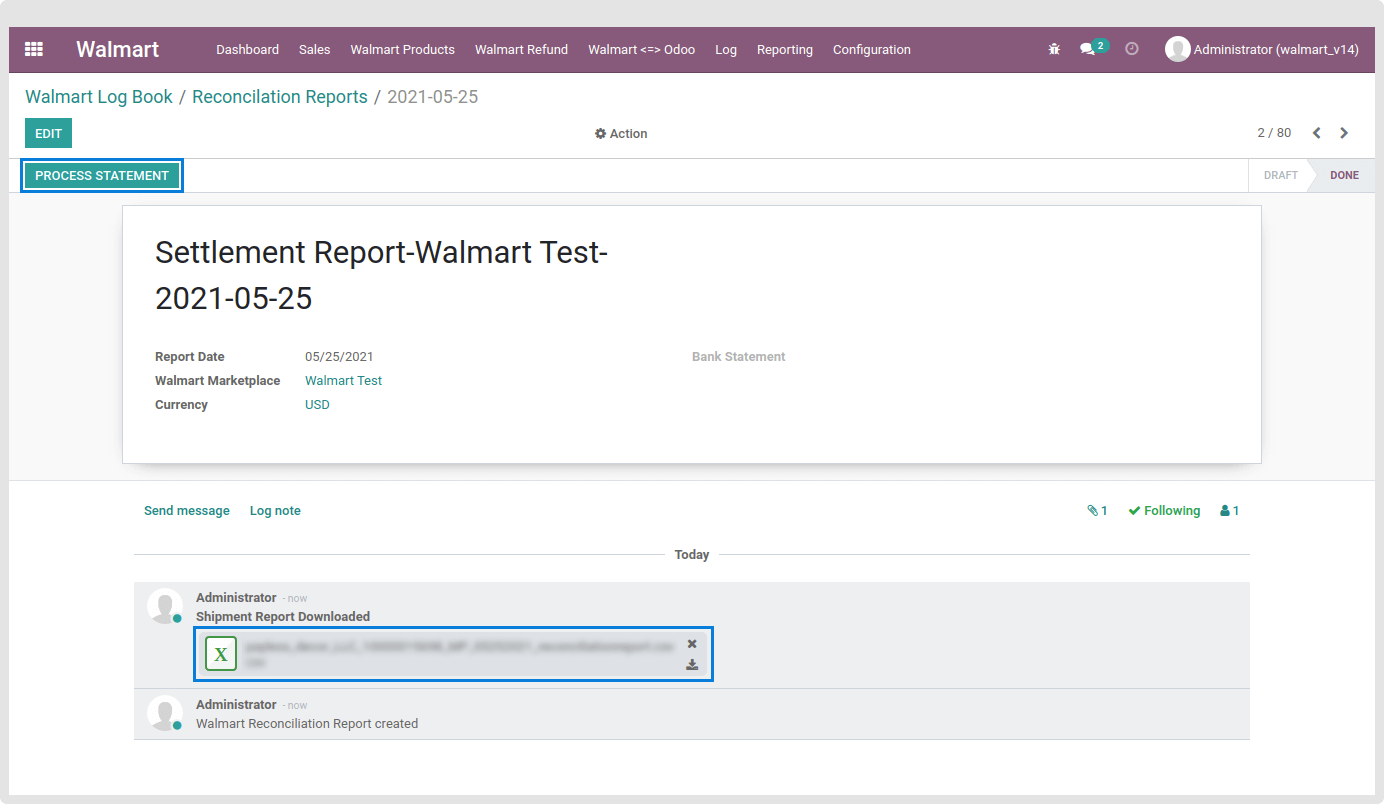Open the Configuration menu
The width and height of the screenshot is (1384, 804).
[872, 49]
